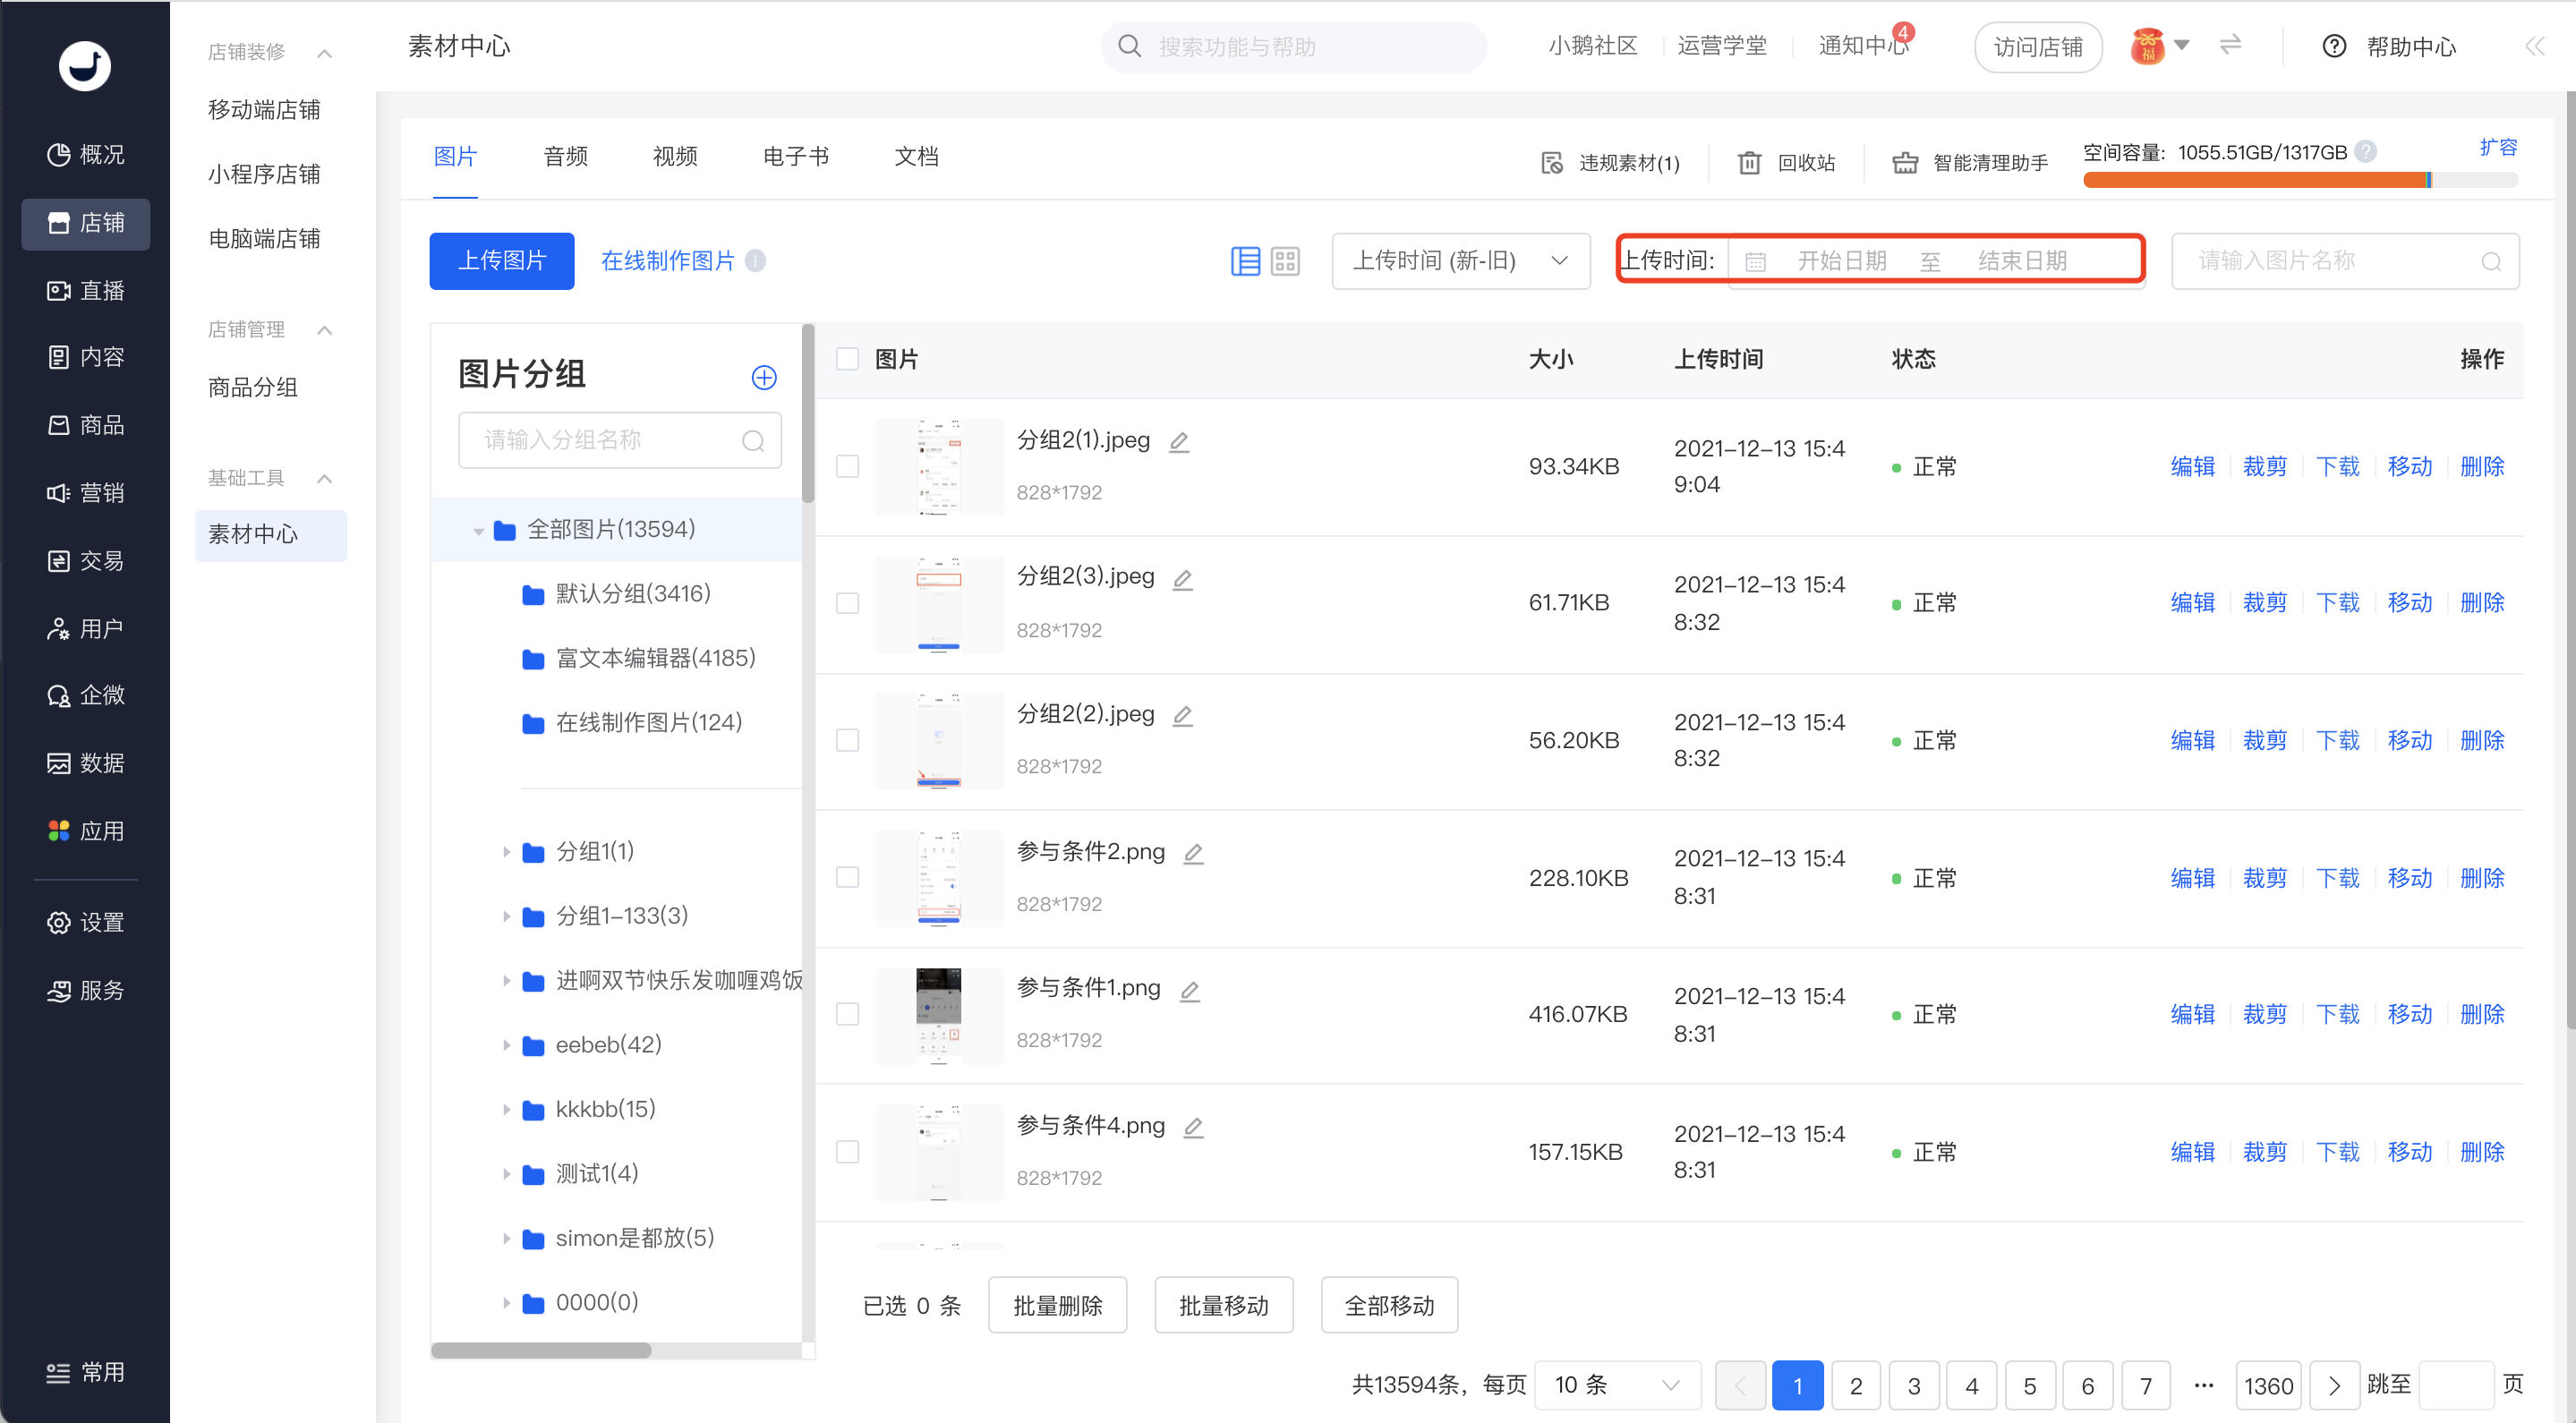Switch to the 电子书 tab
This screenshot has height=1423, width=2576.
795,157
